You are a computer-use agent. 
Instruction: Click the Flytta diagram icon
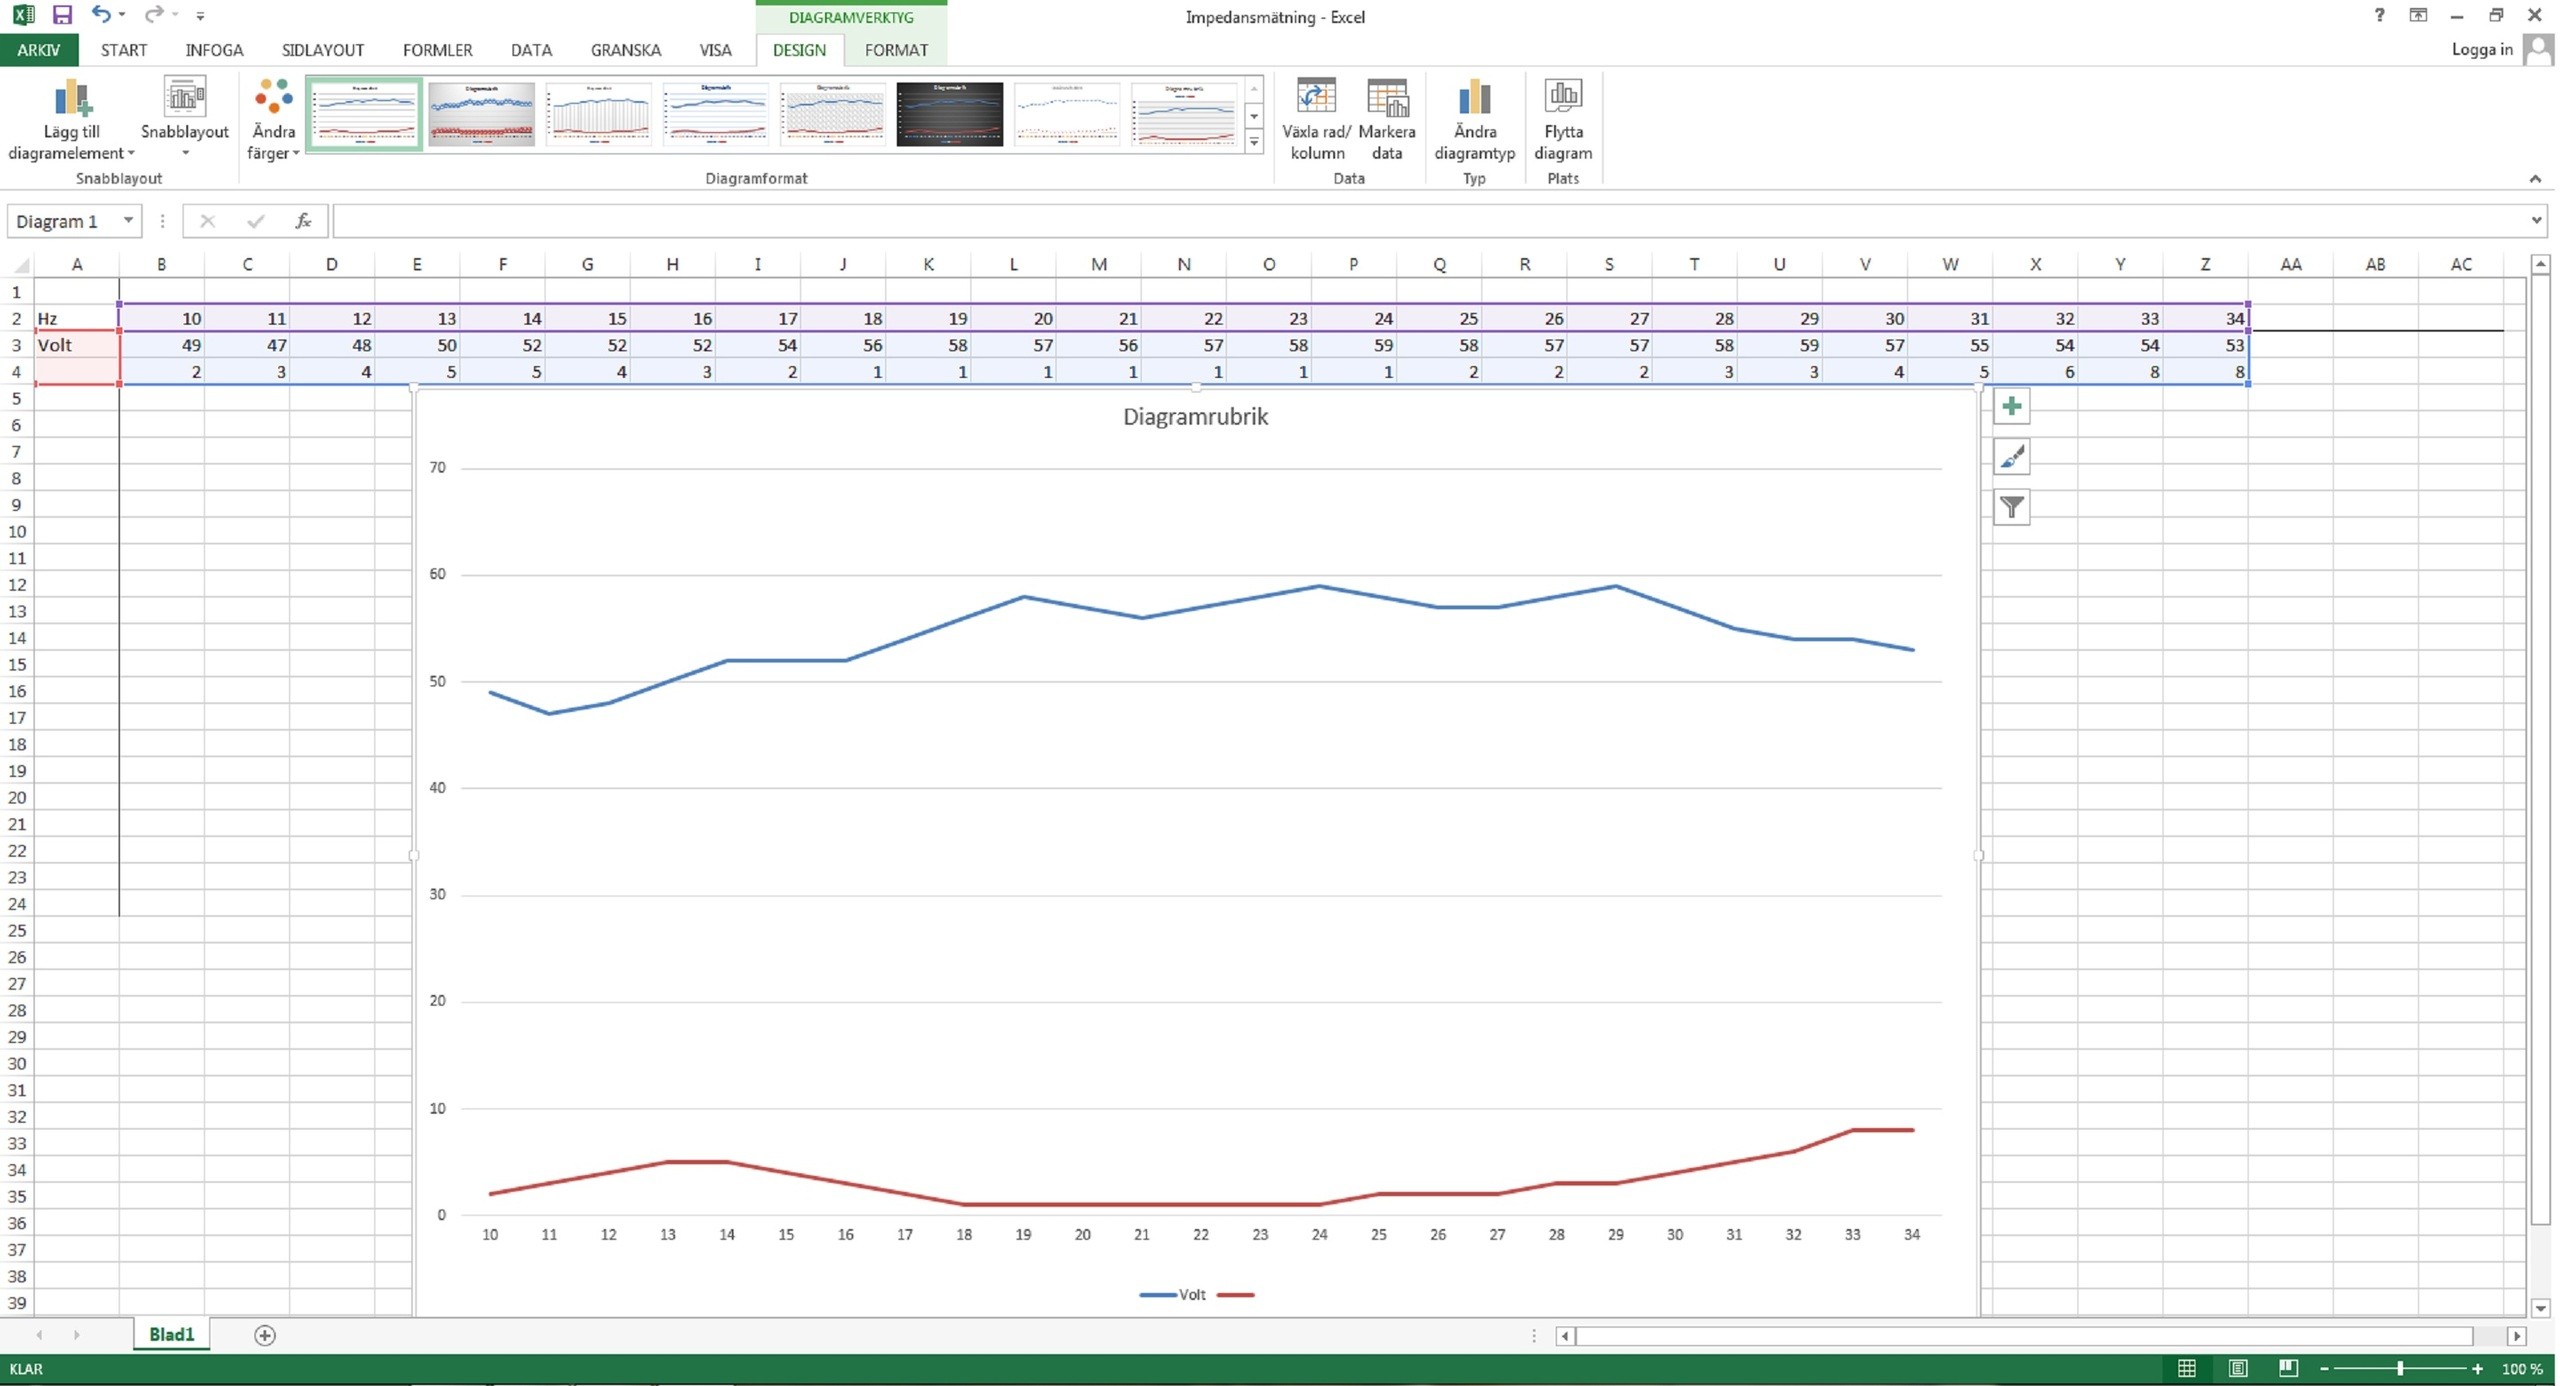(x=1563, y=99)
